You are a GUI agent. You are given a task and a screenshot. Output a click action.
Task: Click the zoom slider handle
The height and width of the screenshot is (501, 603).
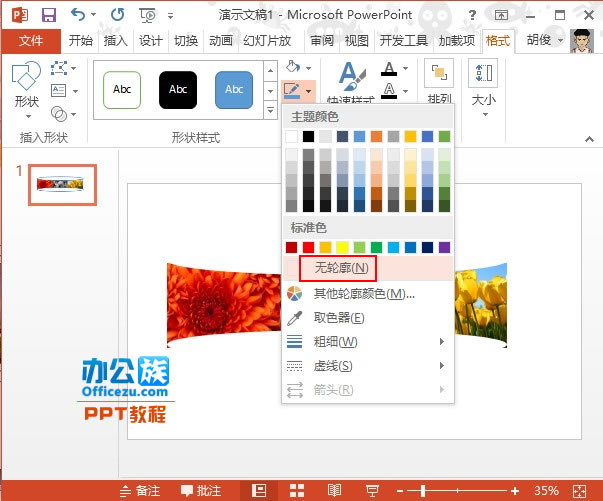423,491
